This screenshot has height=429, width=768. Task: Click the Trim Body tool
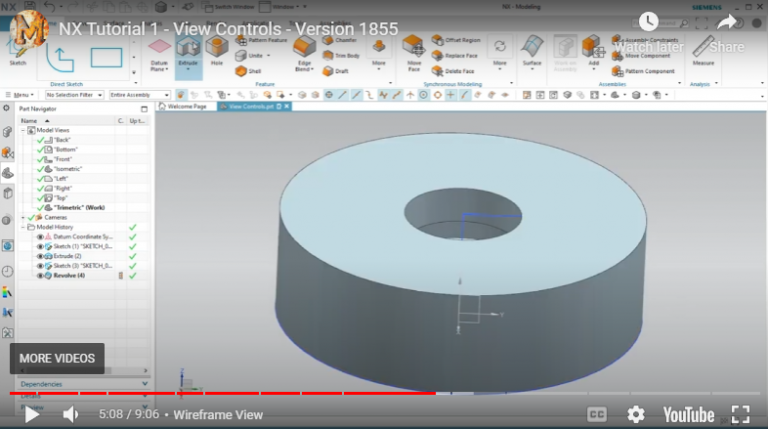coord(341,55)
